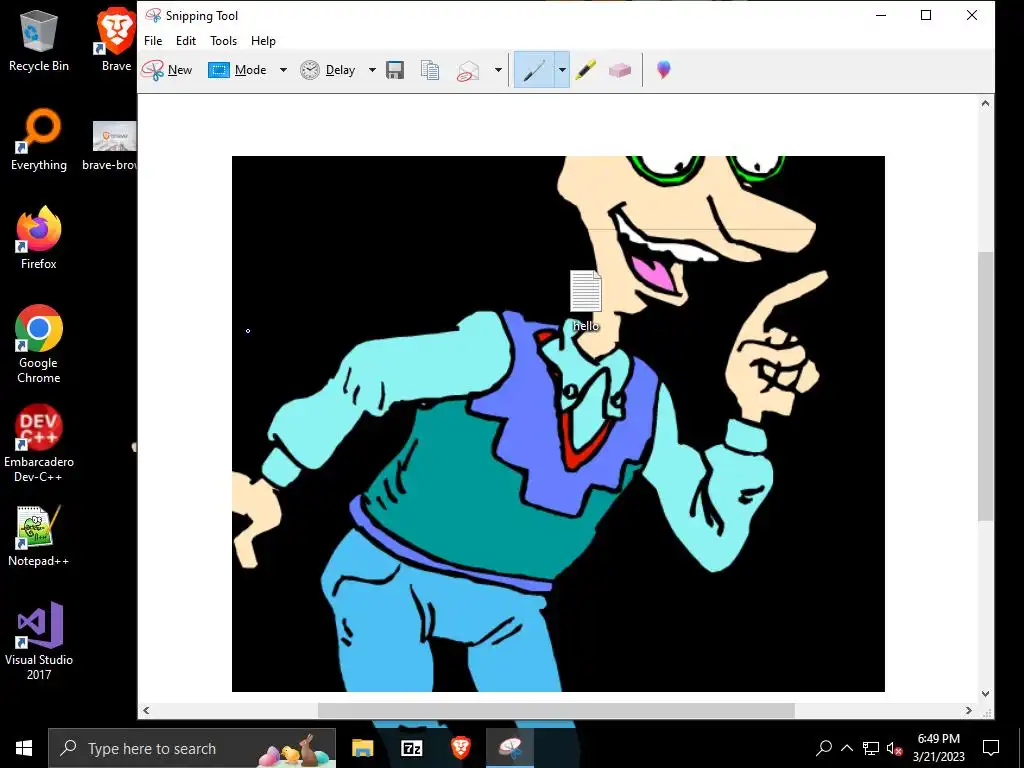Click the Snipping Tool taskbar button
This screenshot has width=1024, height=768.
click(x=510, y=748)
